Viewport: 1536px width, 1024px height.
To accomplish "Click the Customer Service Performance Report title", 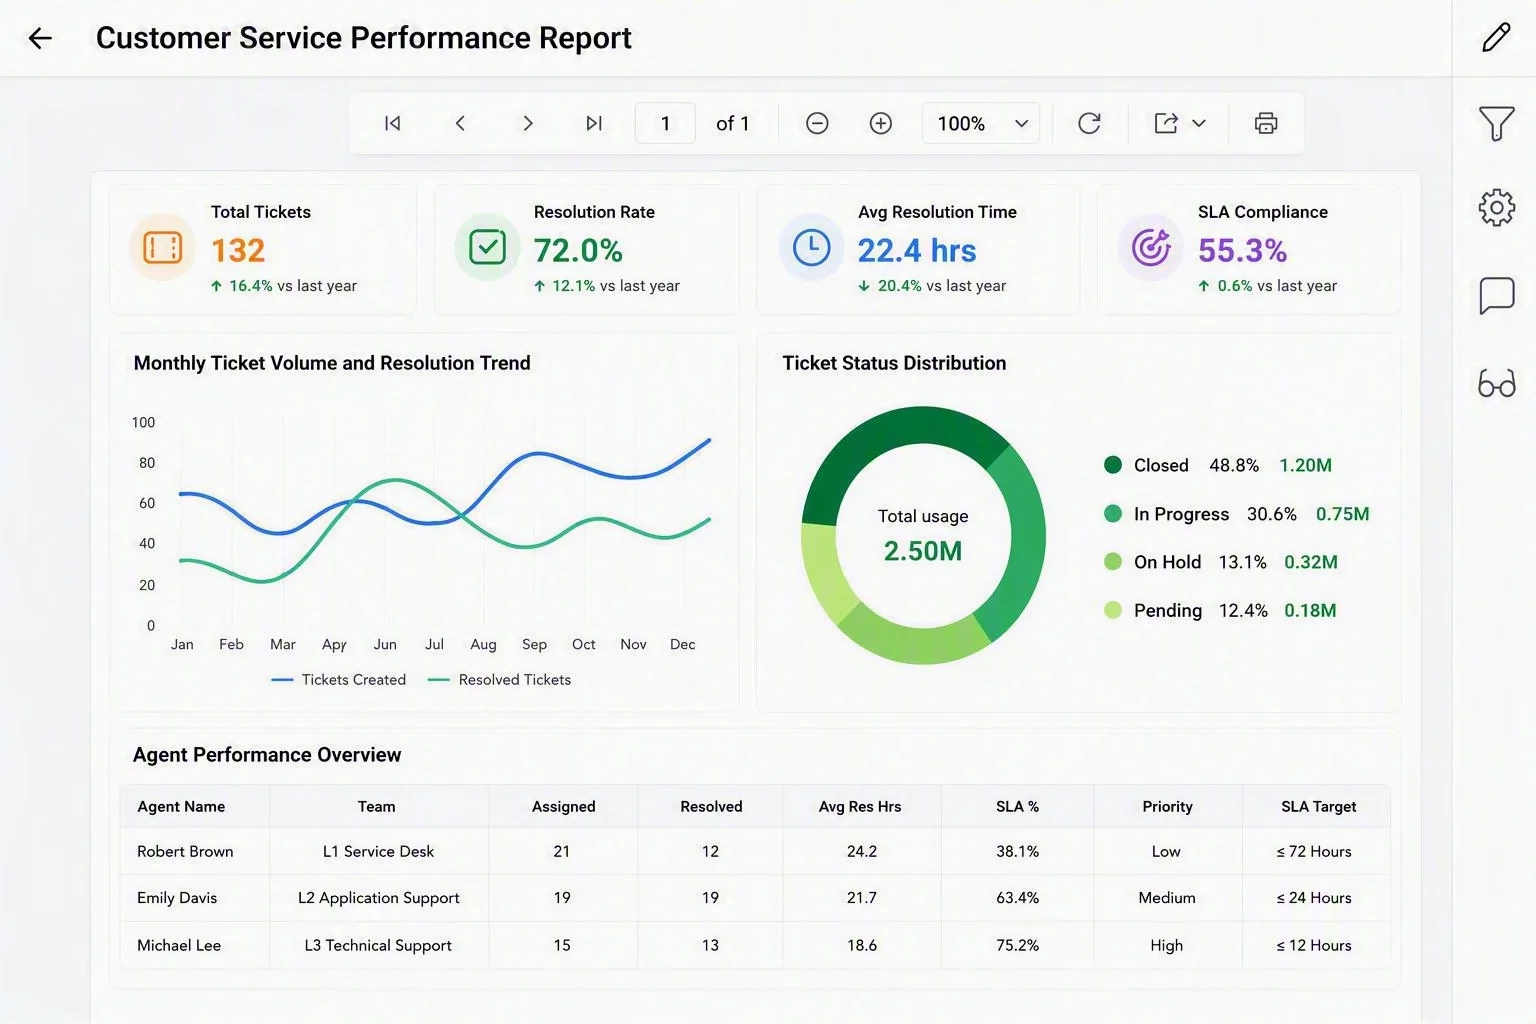I will pyautogui.click(x=364, y=38).
